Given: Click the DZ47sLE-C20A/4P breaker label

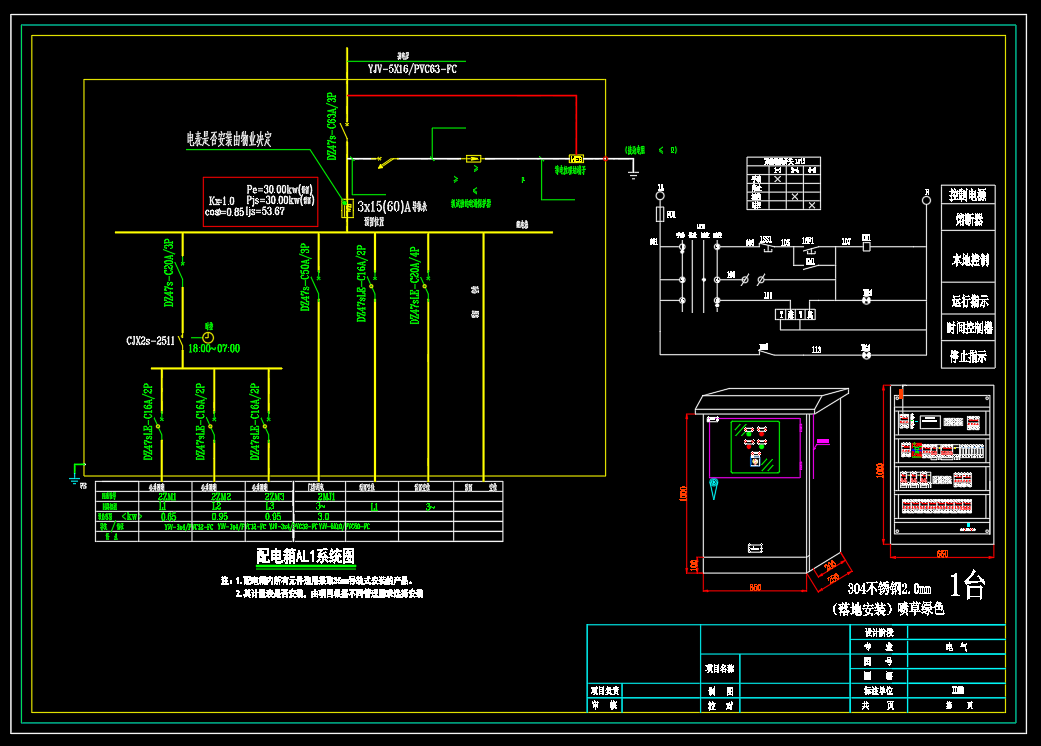Looking at the screenshot, I should click(414, 285).
